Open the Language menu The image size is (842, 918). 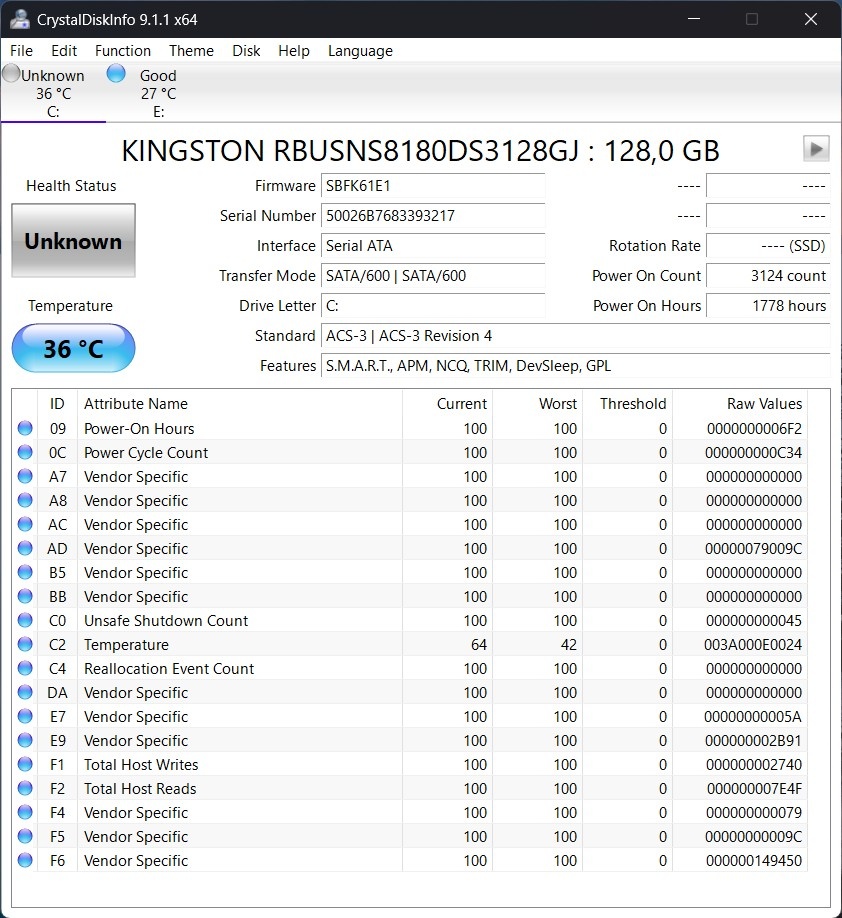pyautogui.click(x=360, y=51)
